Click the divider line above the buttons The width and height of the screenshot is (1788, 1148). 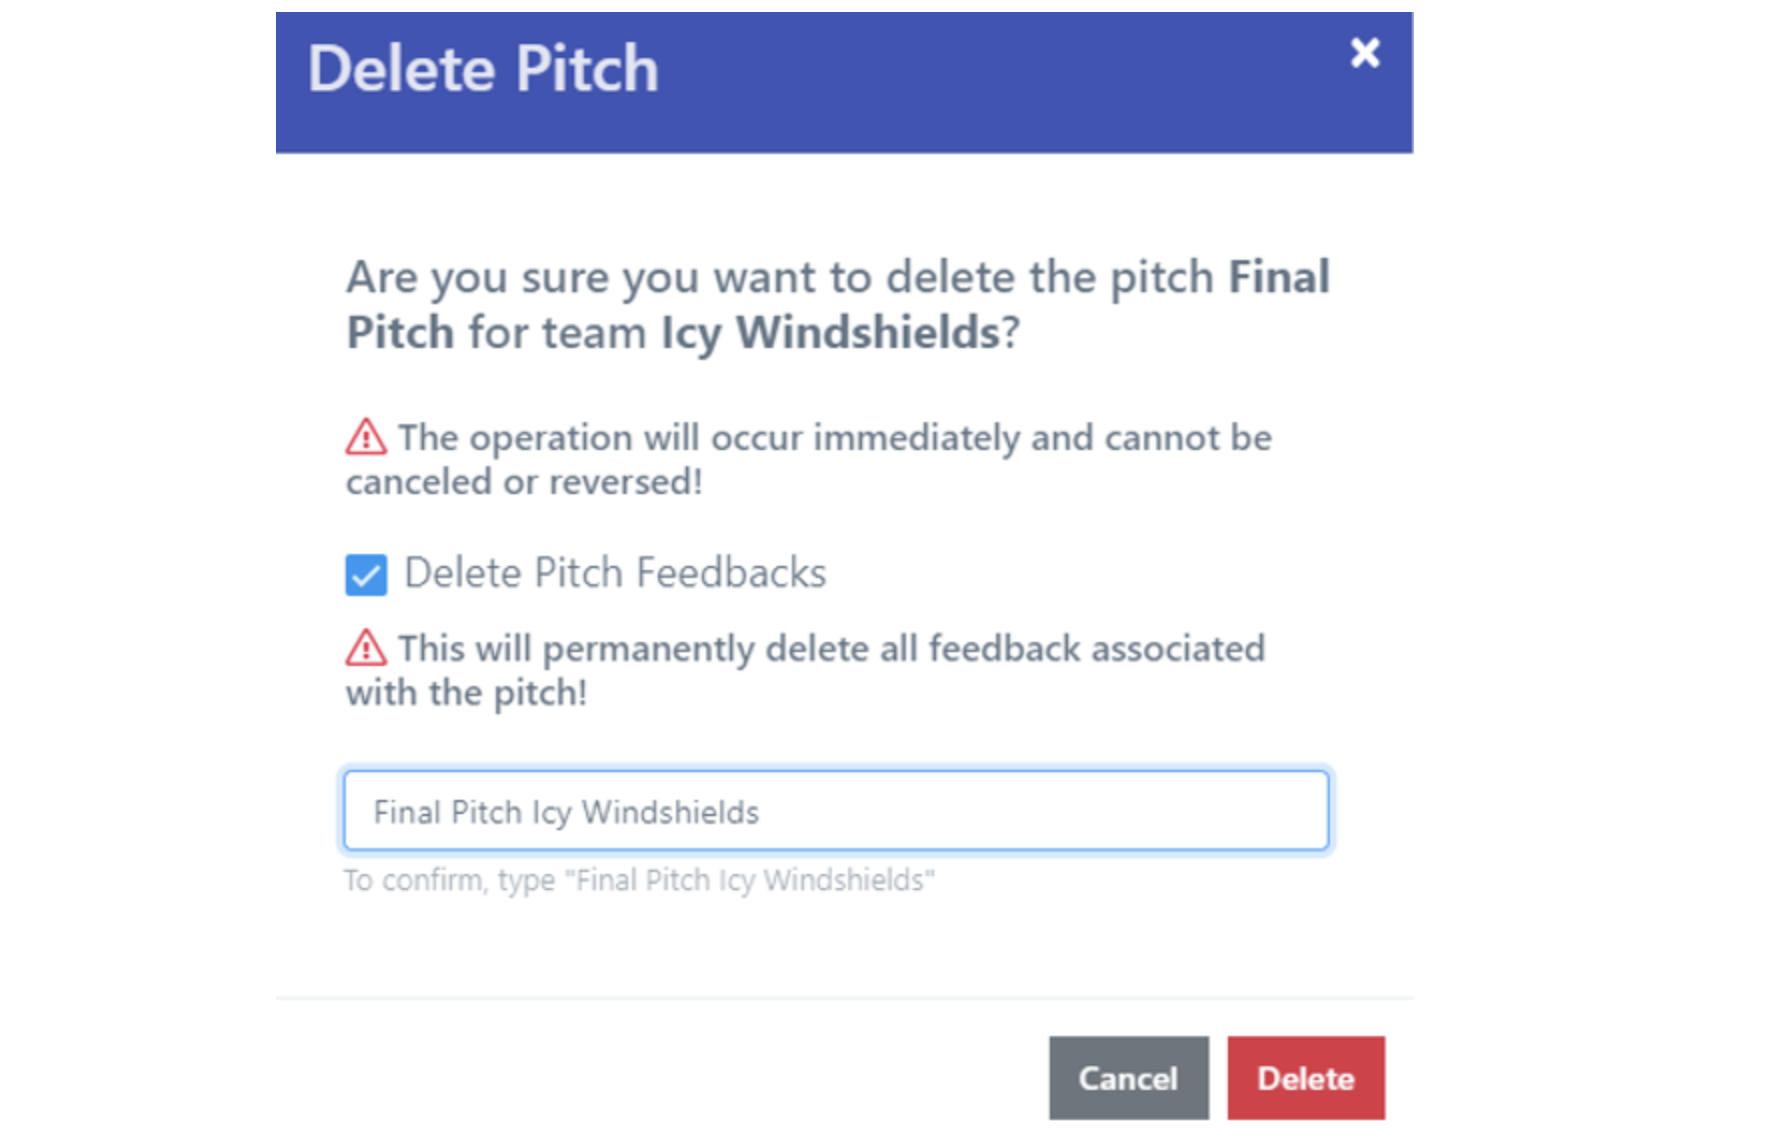pos(844,998)
